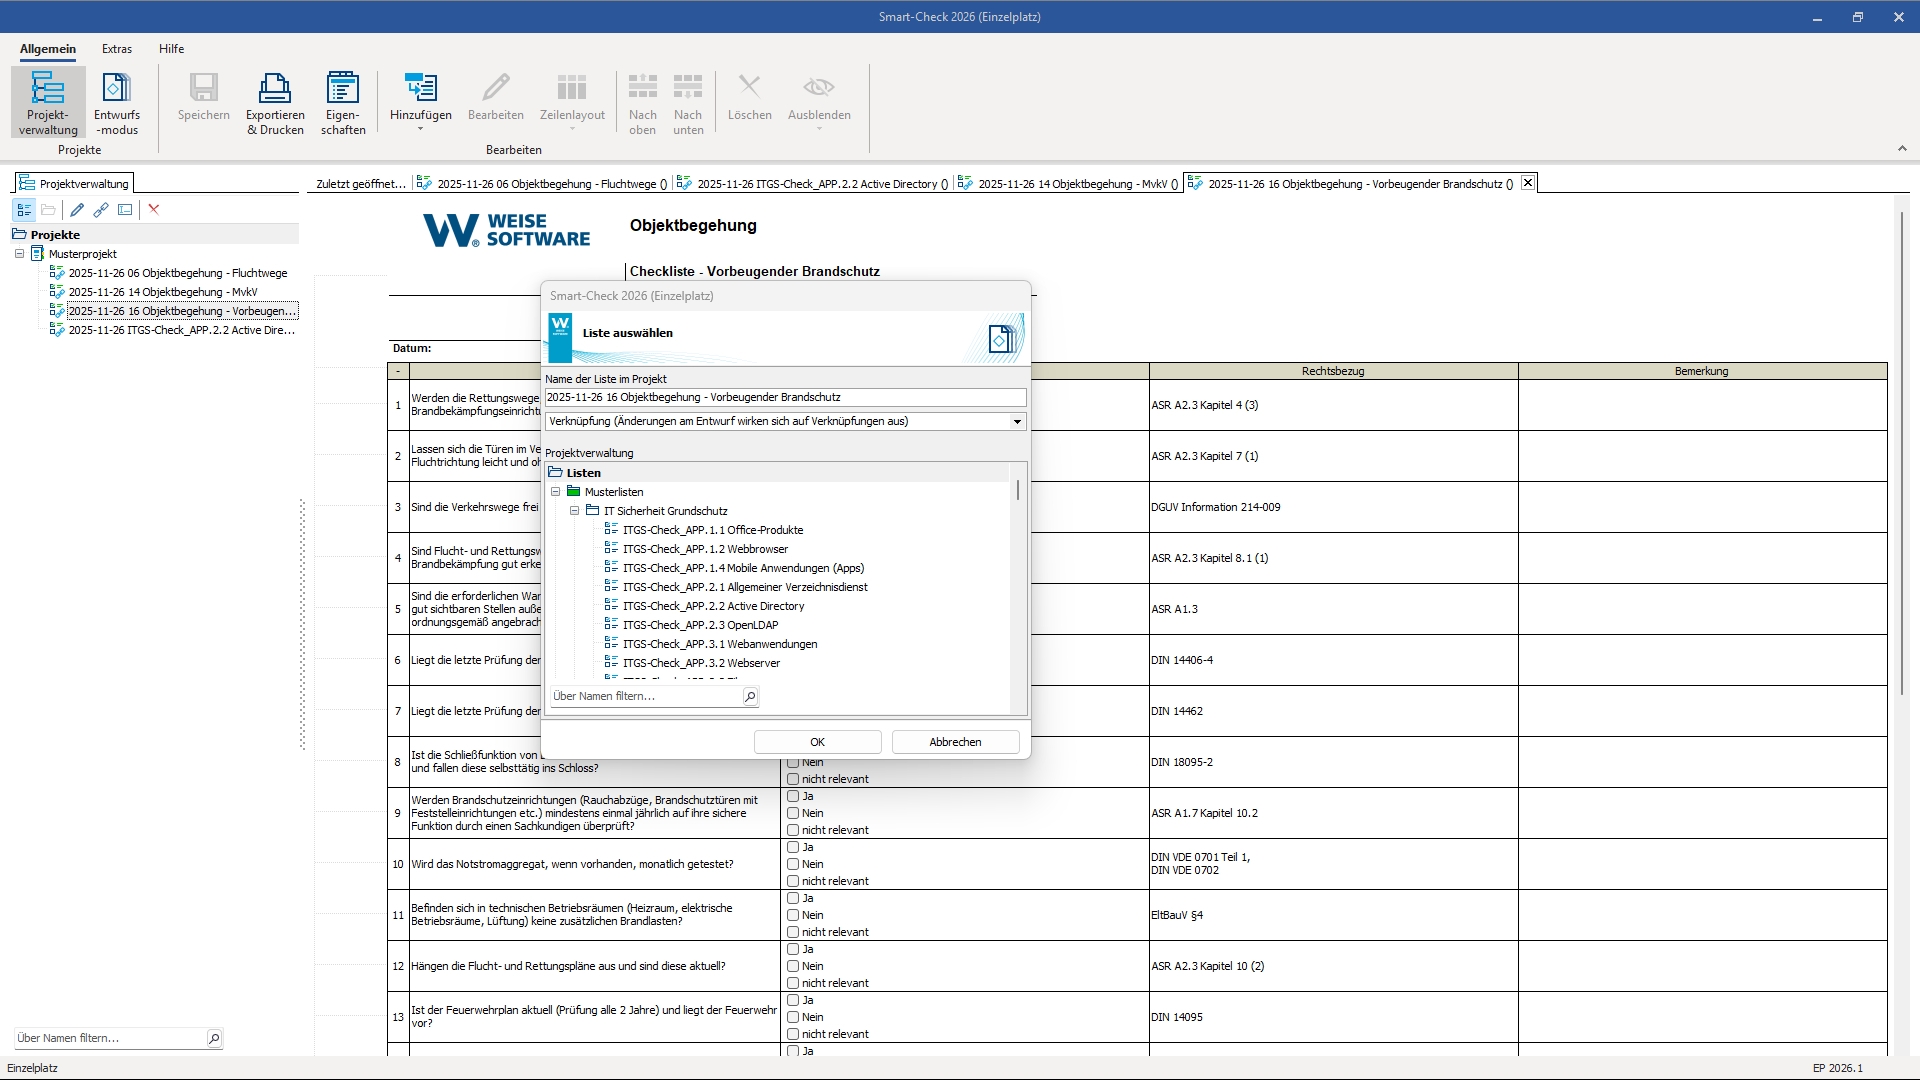Click the OK button in dialog
Viewport: 1920px width, 1080px height.
[x=817, y=742]
